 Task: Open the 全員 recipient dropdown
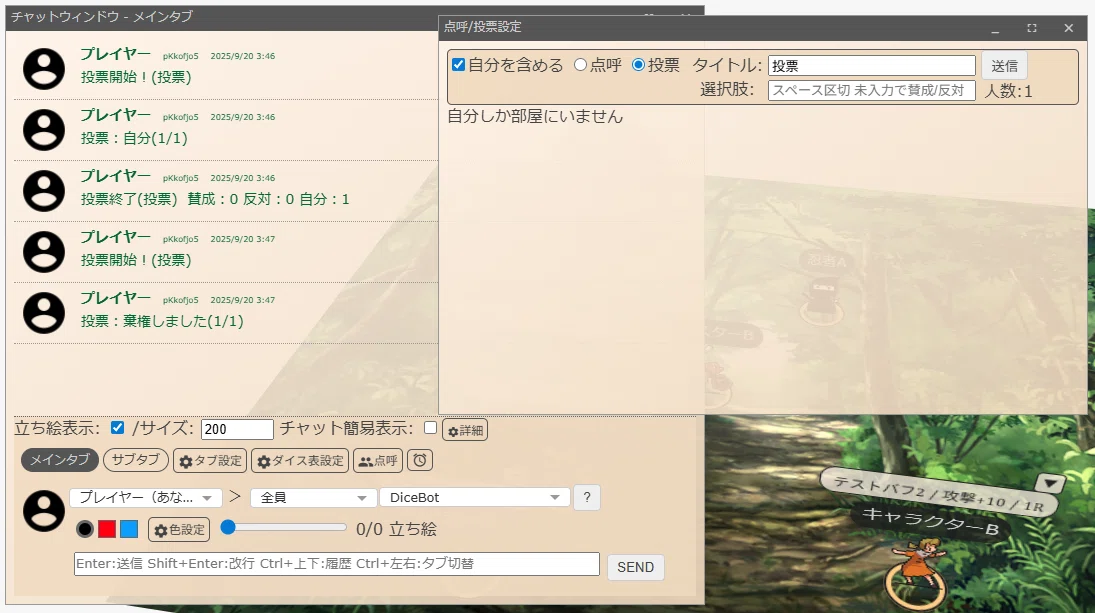(313, 497)
